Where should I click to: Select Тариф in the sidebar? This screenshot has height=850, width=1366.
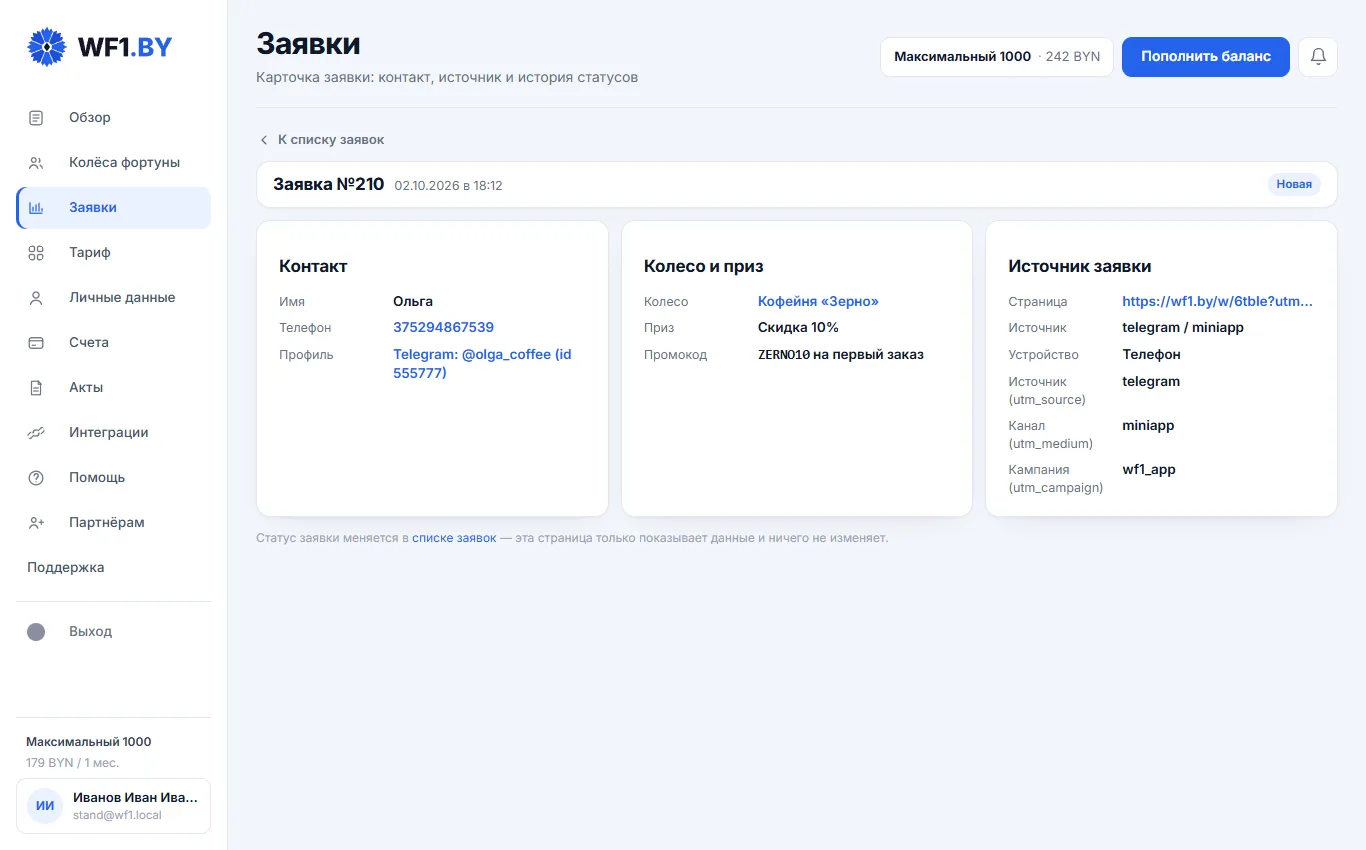pyautogui.click(x=113, y=253)
